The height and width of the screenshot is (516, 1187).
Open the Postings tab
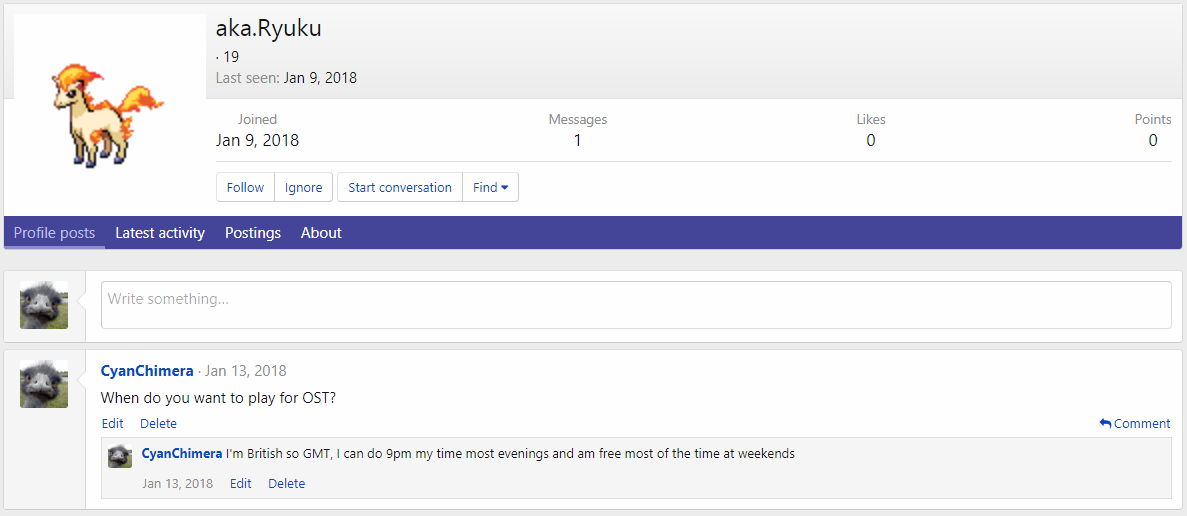[x=253, y=233]
